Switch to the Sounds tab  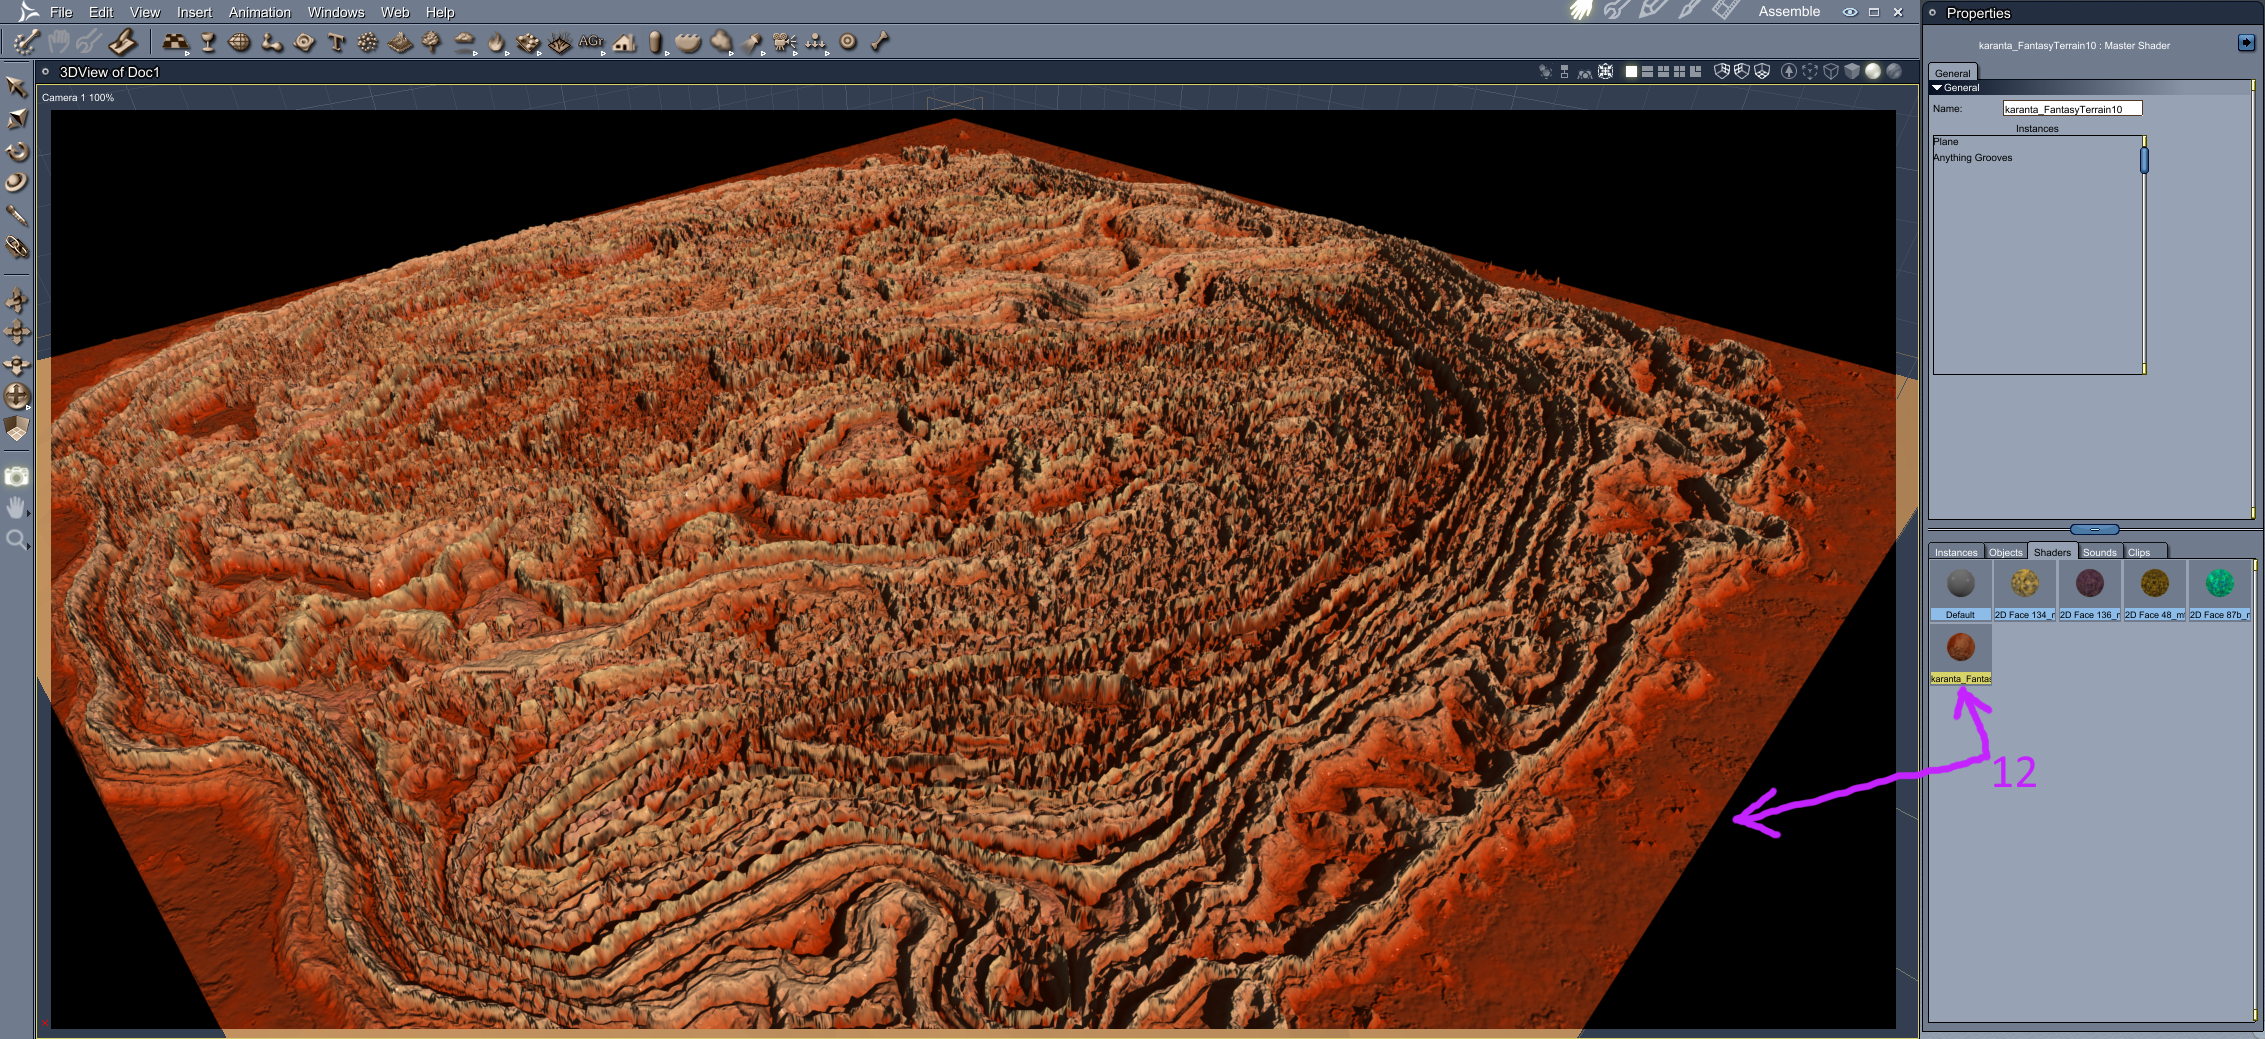(x=2100, y=552)
